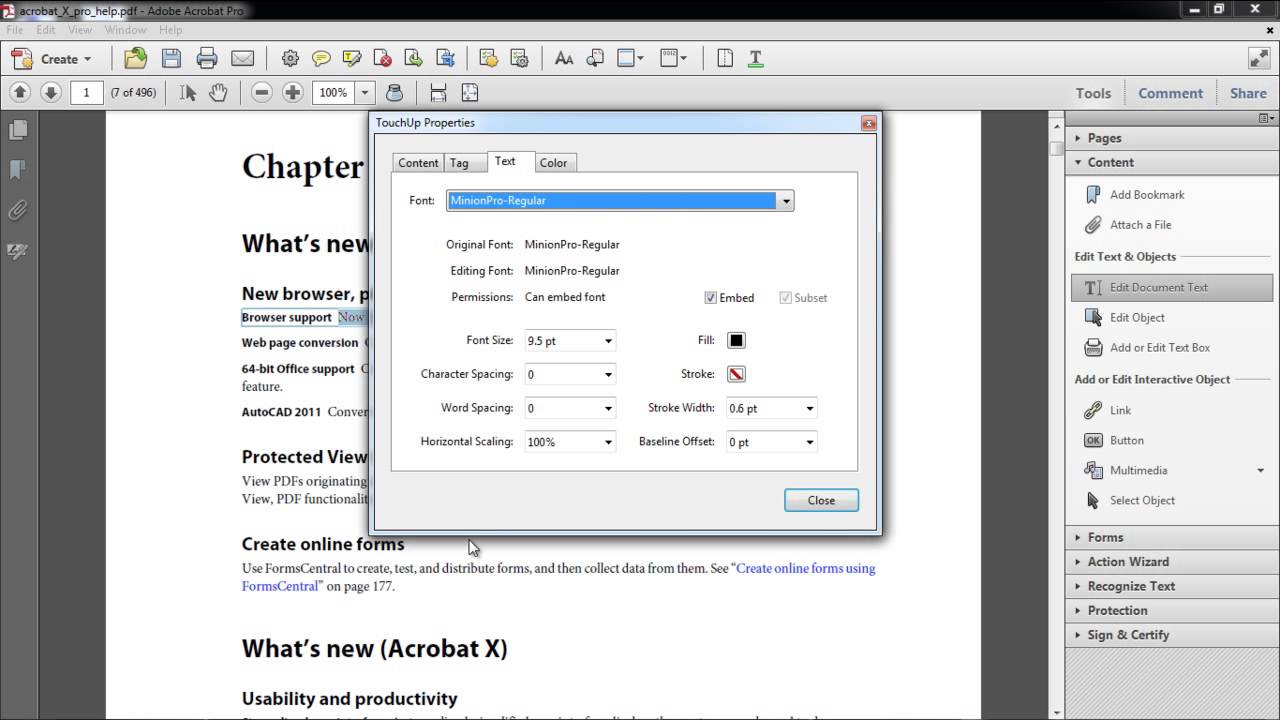Select the highlight text tool icon
1280x720 pixels.
(352, 59)
